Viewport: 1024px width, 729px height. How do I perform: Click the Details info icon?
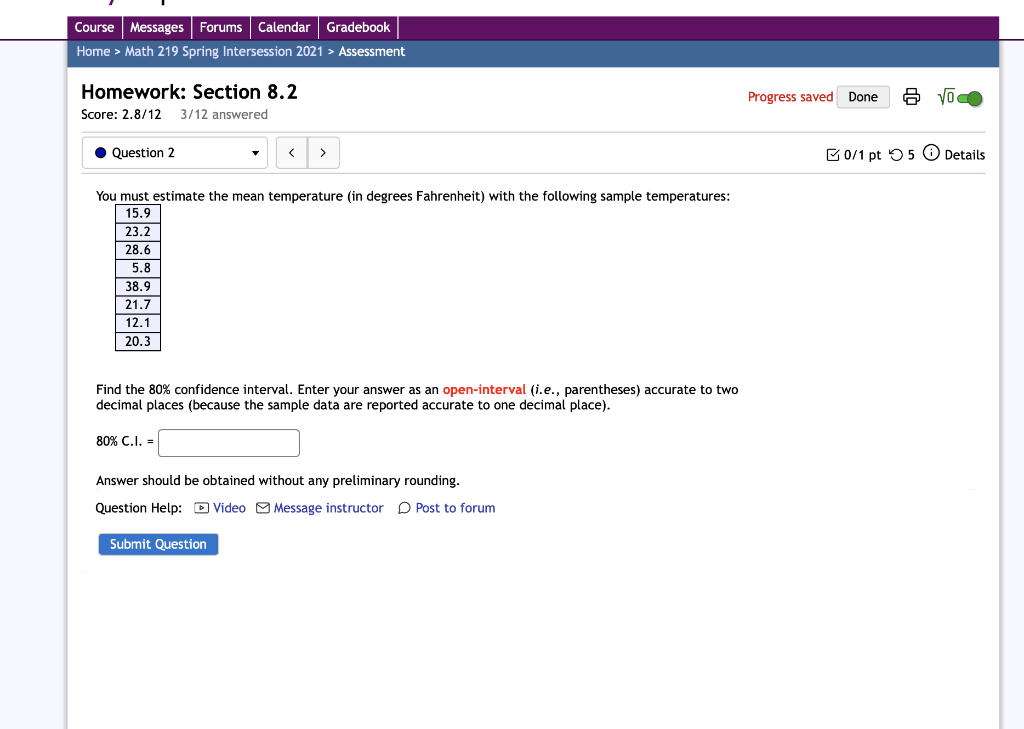pyautogui.click(x=930, y=154)
